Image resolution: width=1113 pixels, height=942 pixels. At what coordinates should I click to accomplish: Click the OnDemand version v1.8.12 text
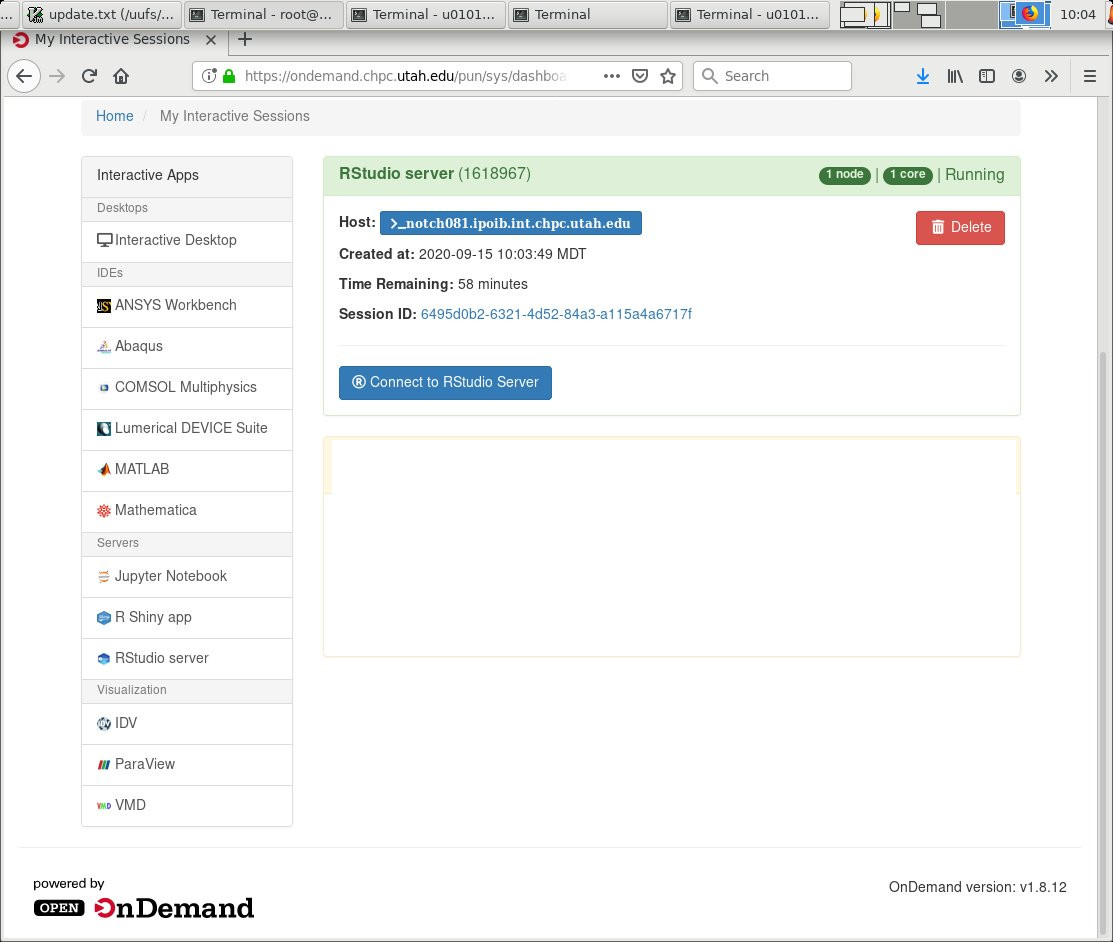point(977,887)
